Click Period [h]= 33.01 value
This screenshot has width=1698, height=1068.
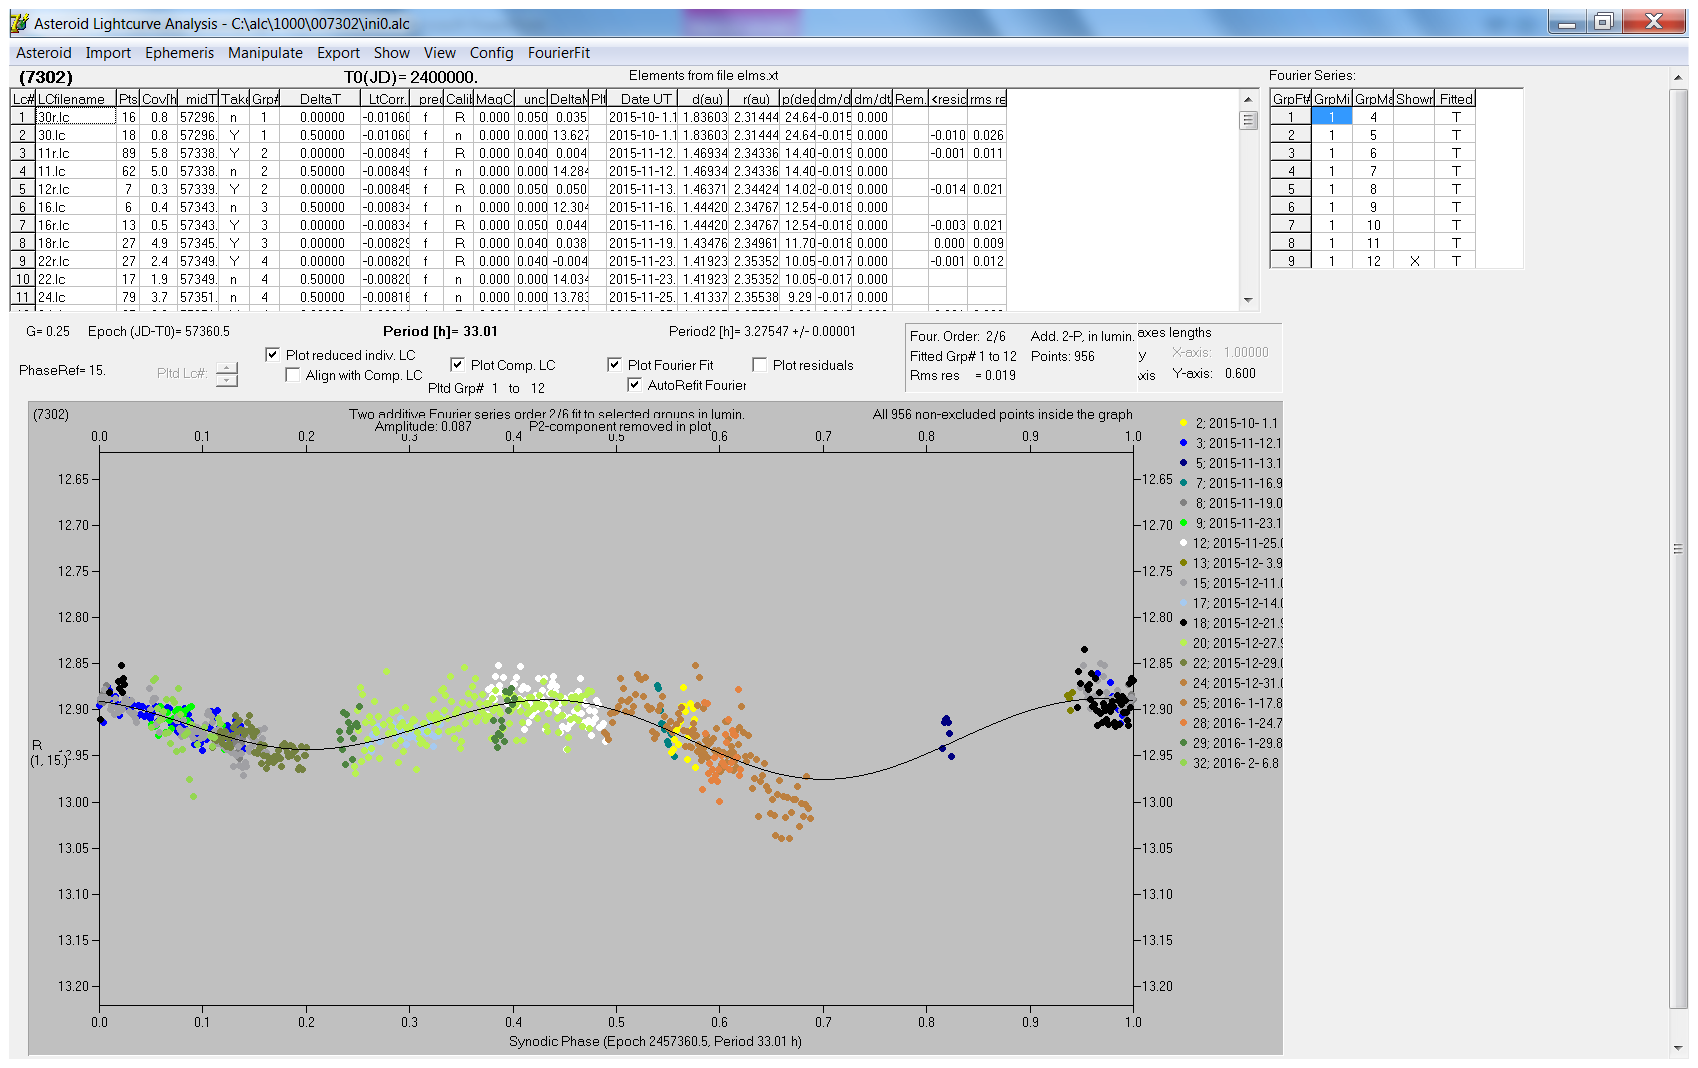click(440, 331)
